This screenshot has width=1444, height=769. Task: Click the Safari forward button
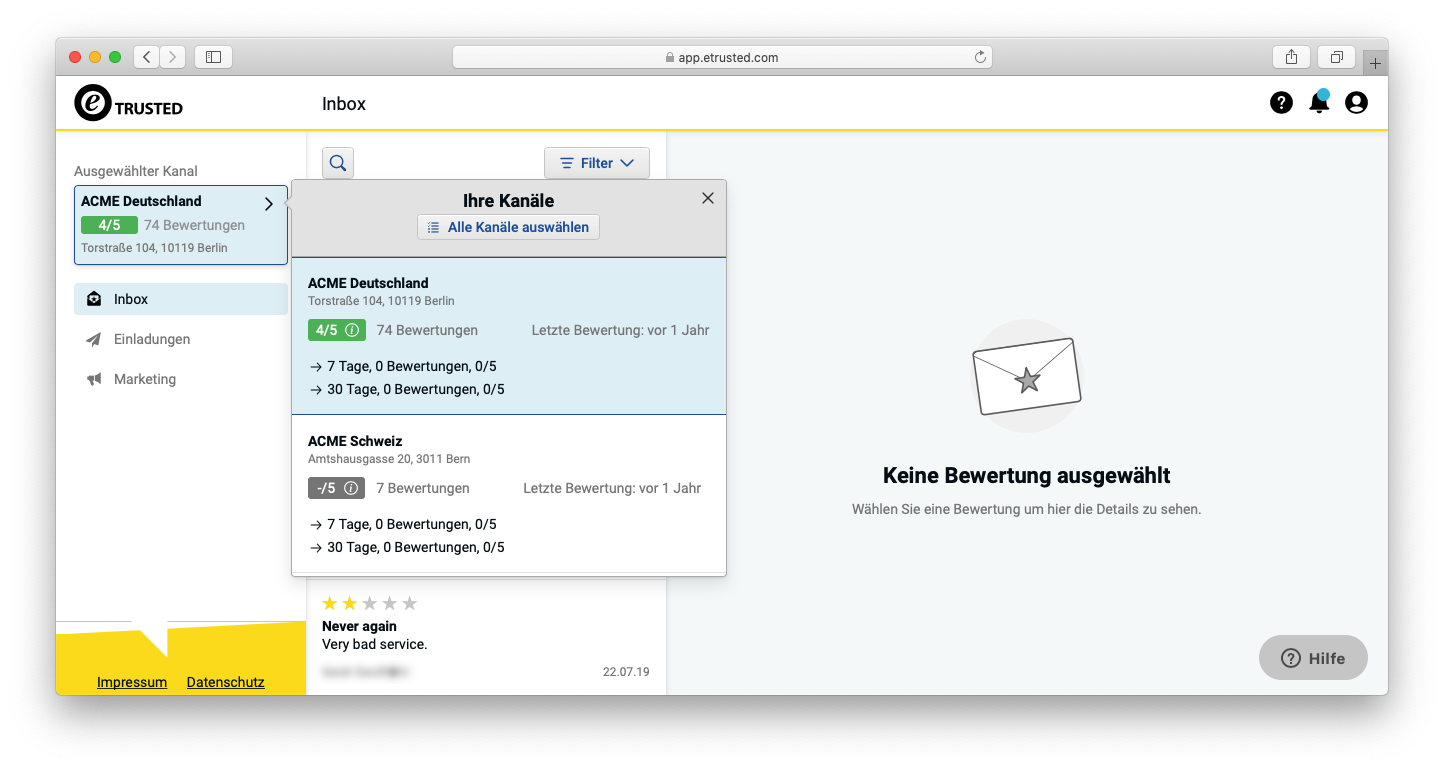tap(173, 57)
